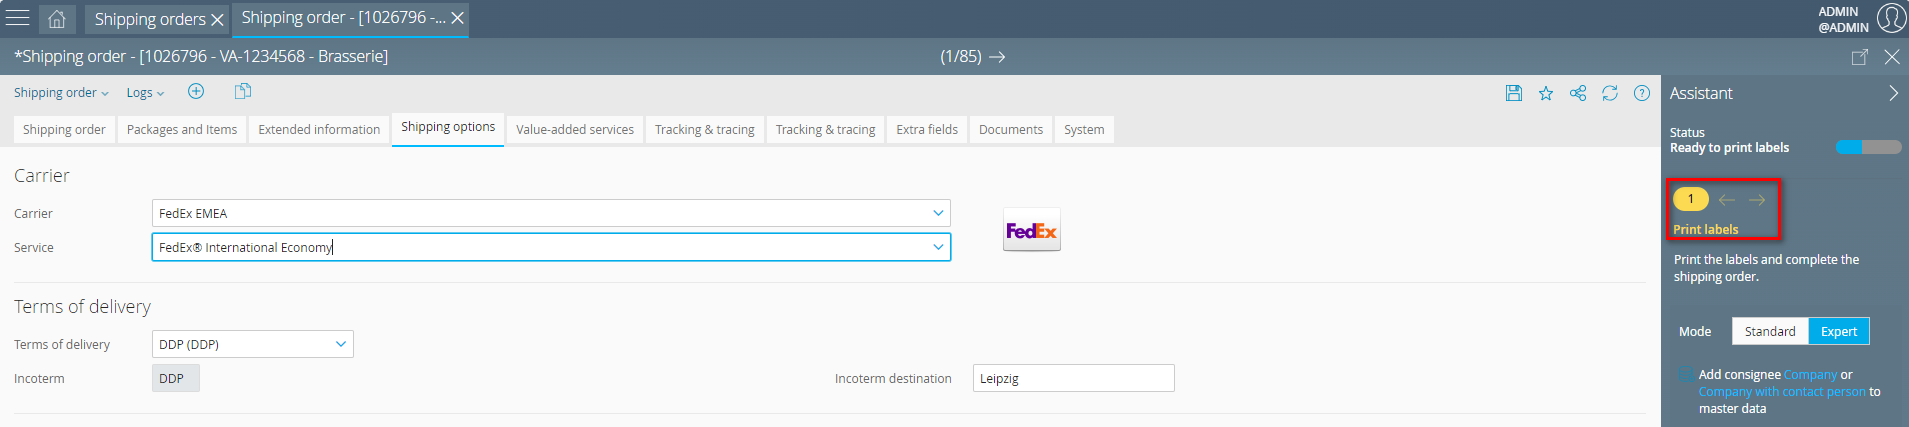The height and width of the screenshot is (427, 1909).
Task: Expand the Service combo box
Action: 938,247
